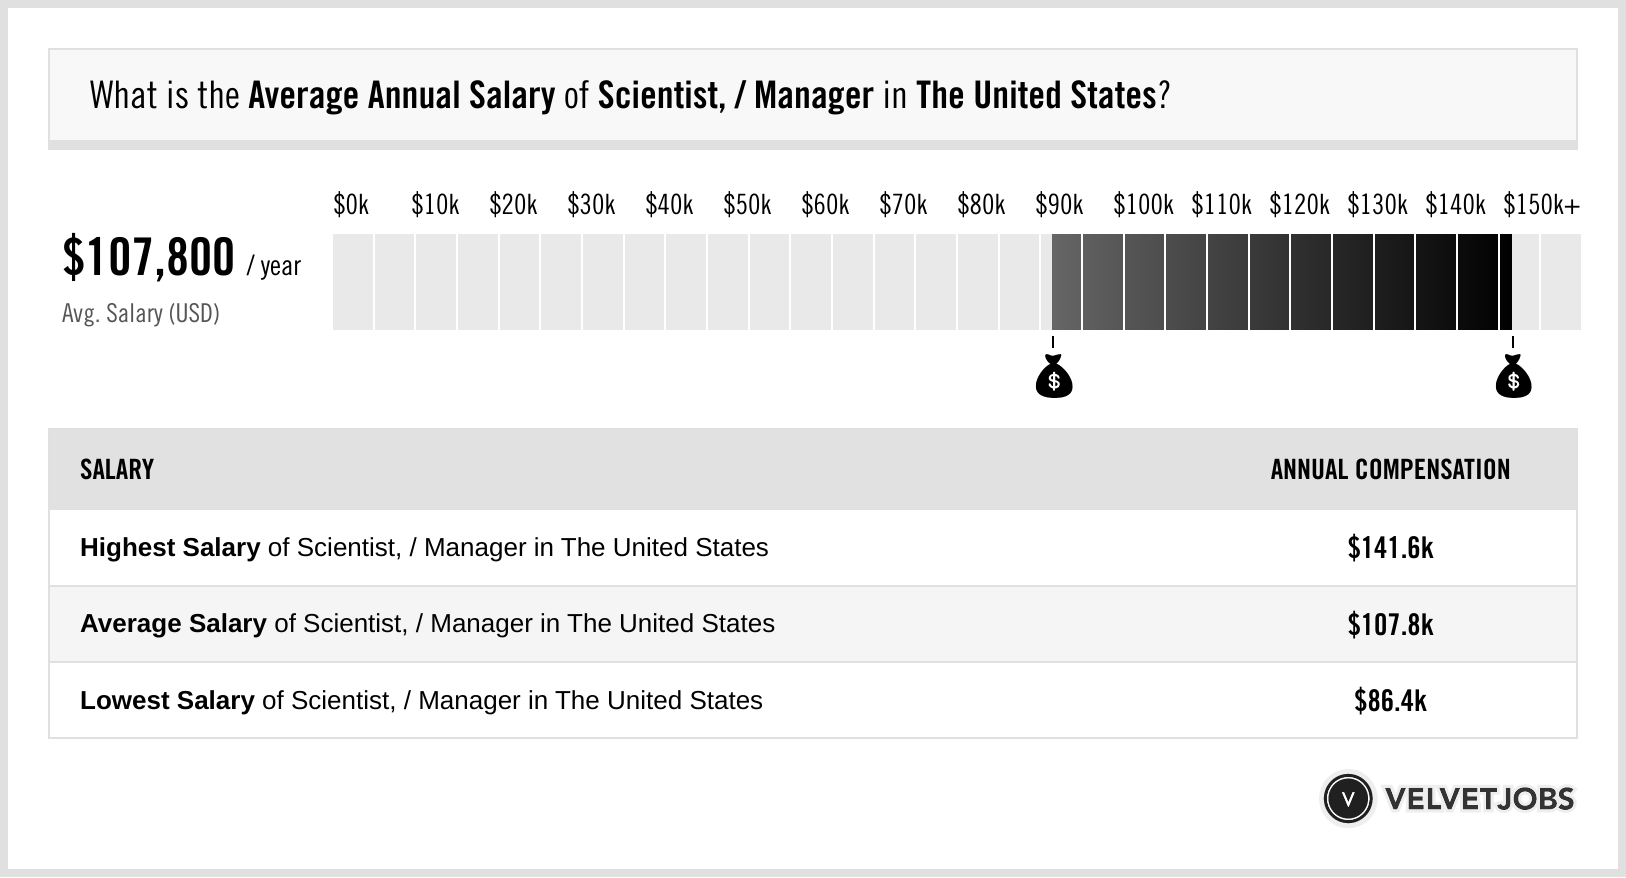Click the $90k label on salary scale

click(x=1059, y=205)
